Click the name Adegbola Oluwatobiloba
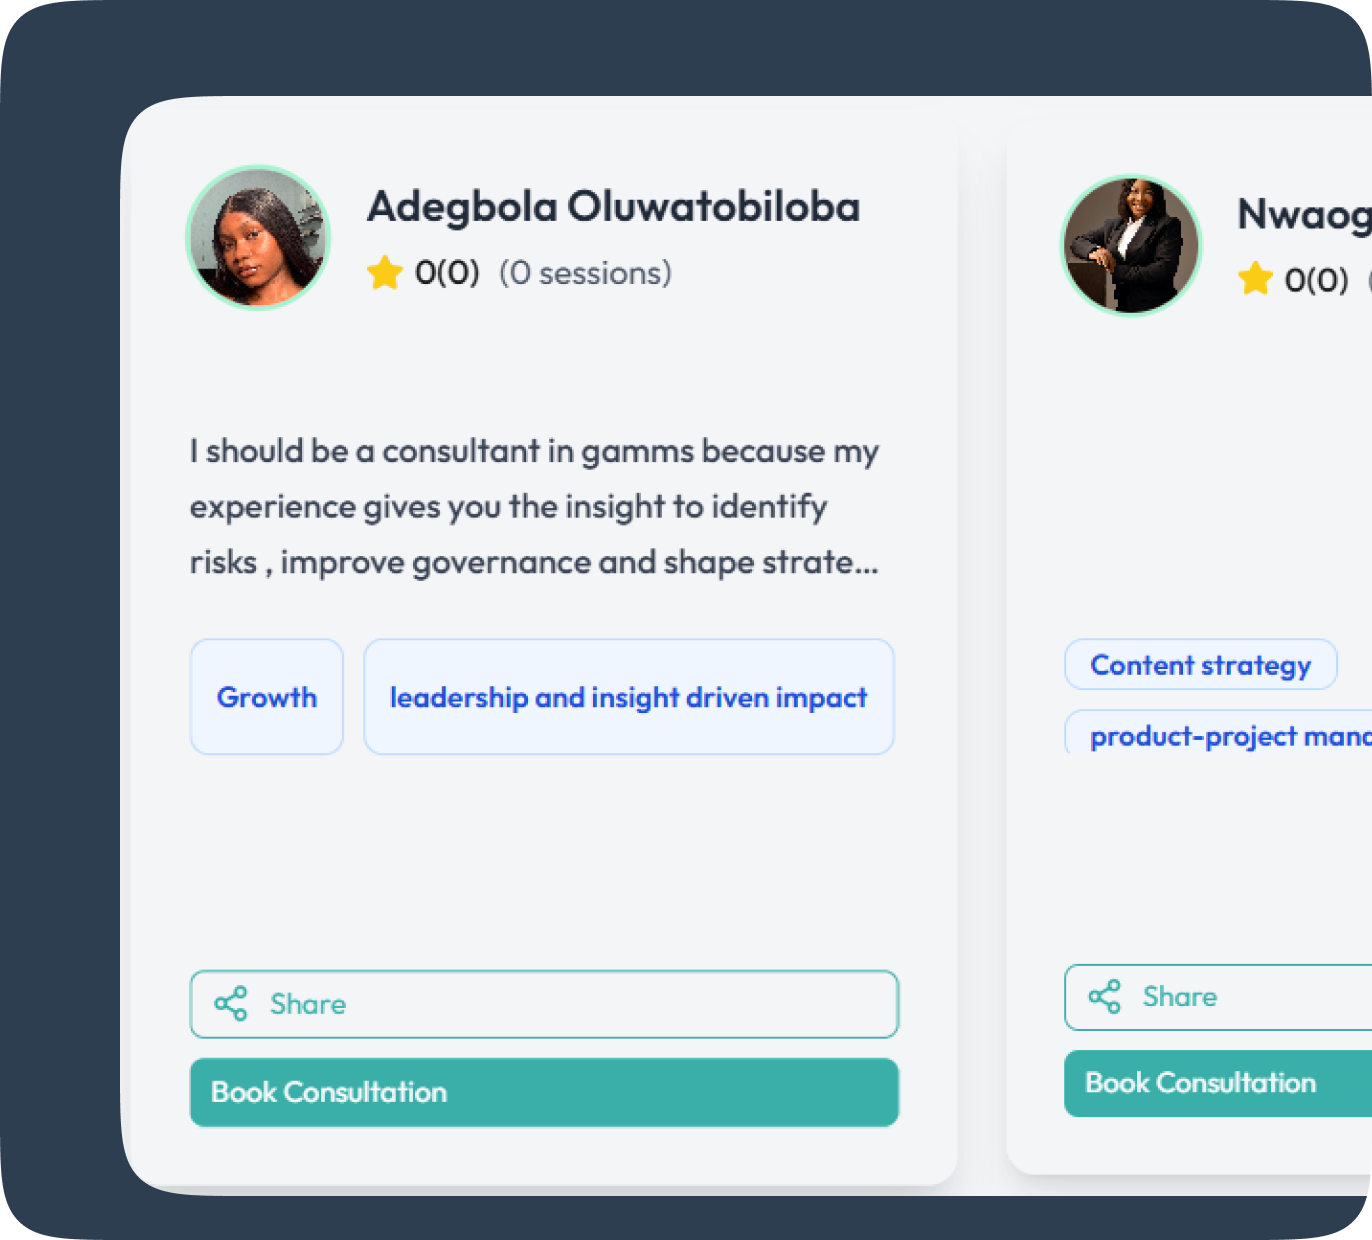Image resolution: width=1372 pixels, height=1240 pixels. [x=613, y=206]
